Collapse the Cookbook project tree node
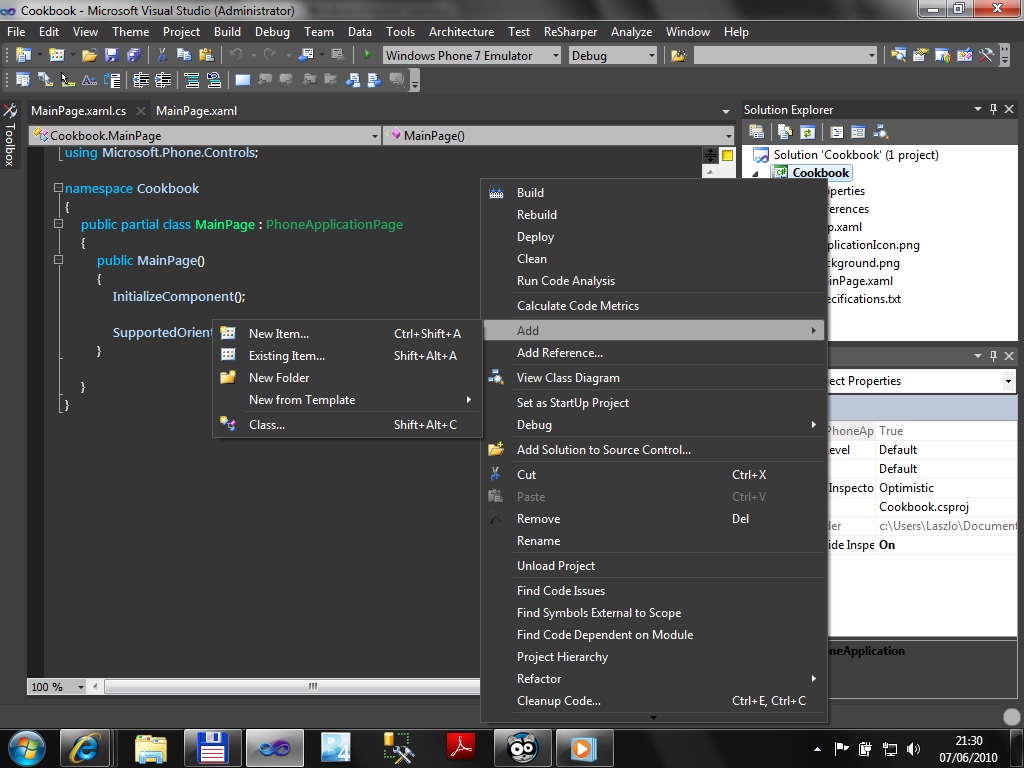This screenshot has height=768, width=1024. (x=756, y=174)
